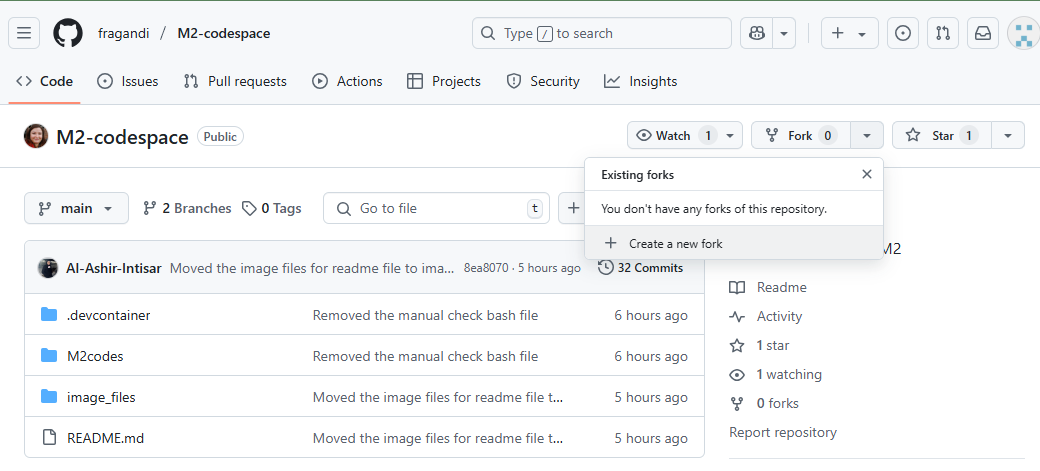Close the Existing forks popup
1040x471 pixels.
(x=866, y=174)
